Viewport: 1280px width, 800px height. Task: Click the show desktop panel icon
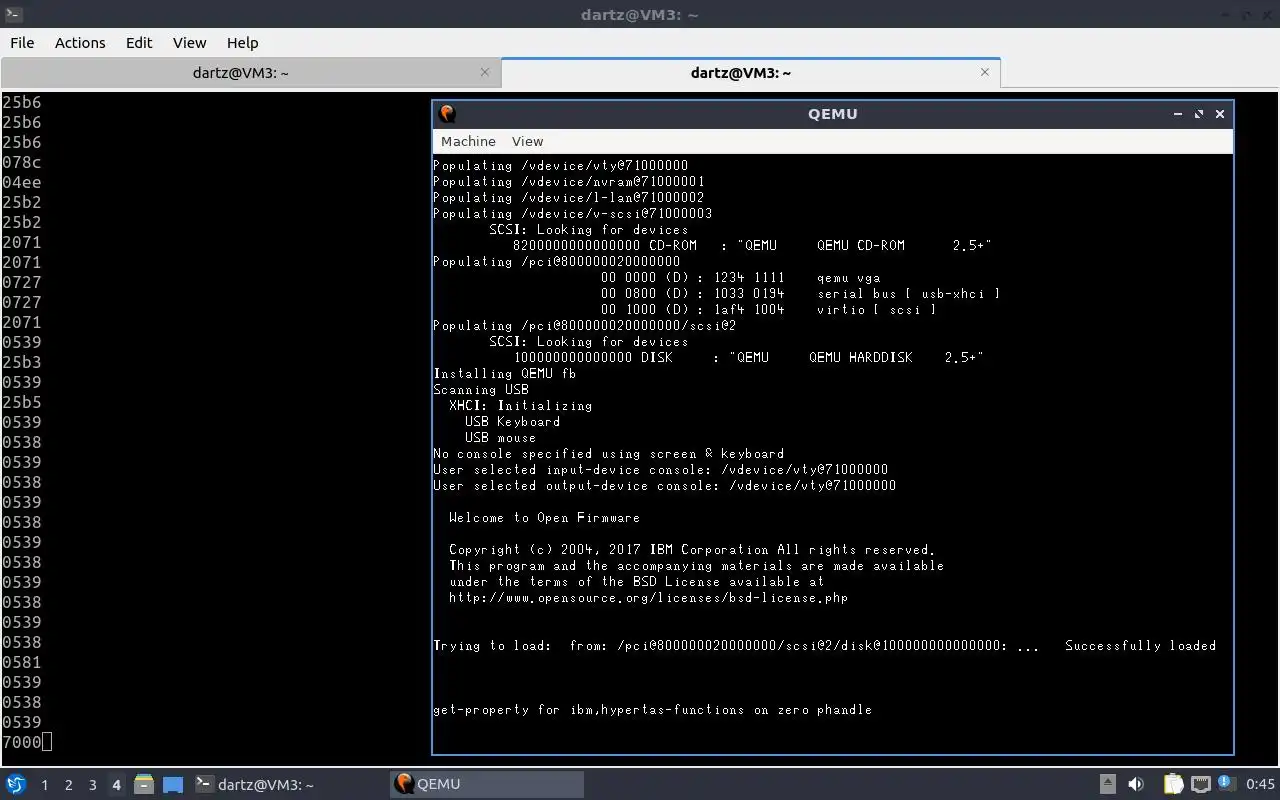173,784
